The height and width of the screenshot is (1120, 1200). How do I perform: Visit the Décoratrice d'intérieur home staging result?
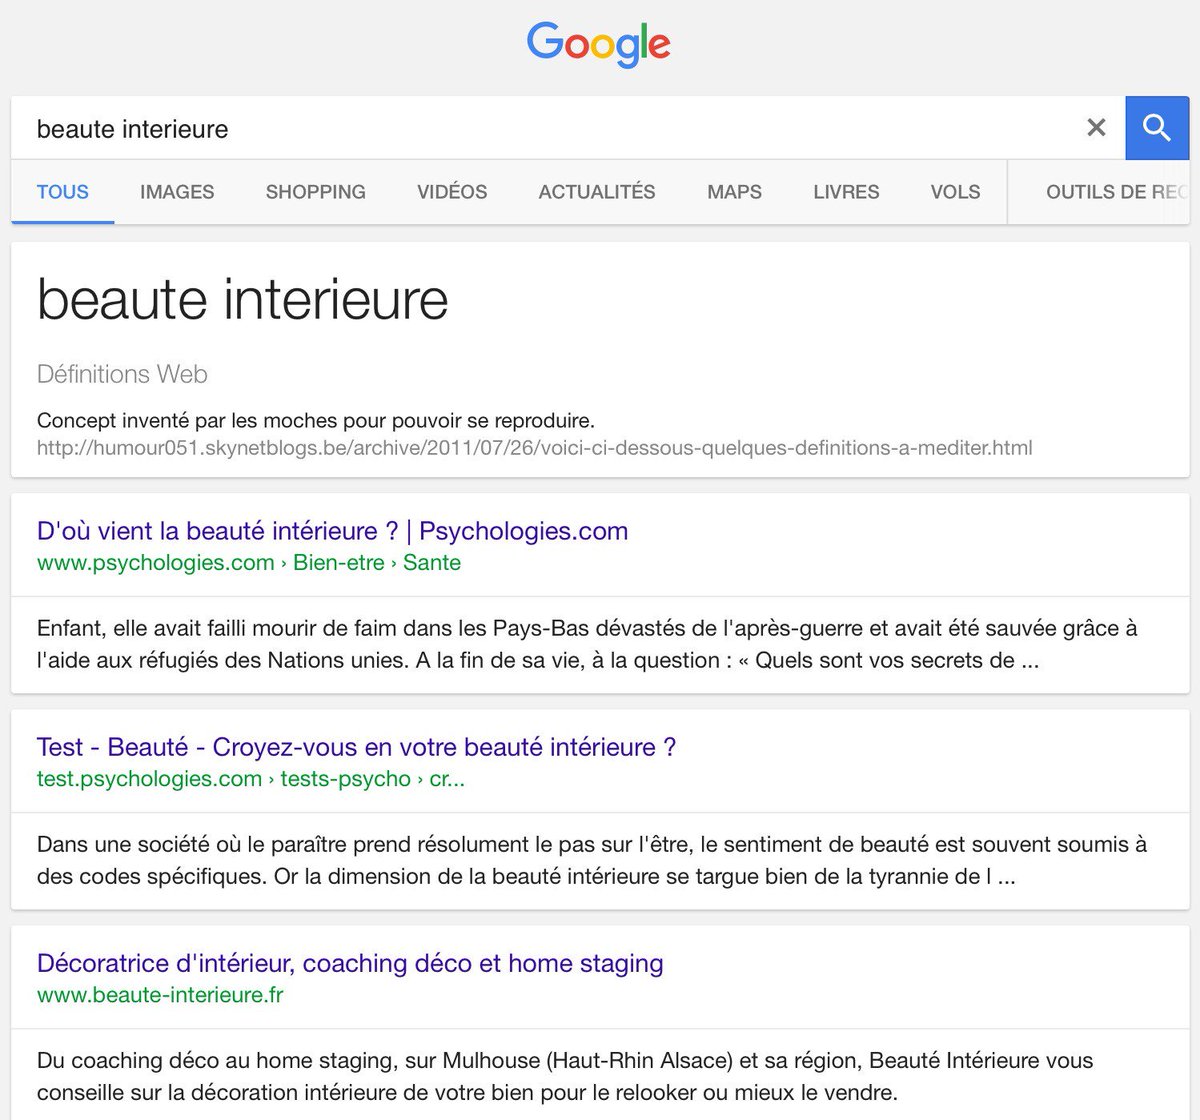tap(349, 963)
